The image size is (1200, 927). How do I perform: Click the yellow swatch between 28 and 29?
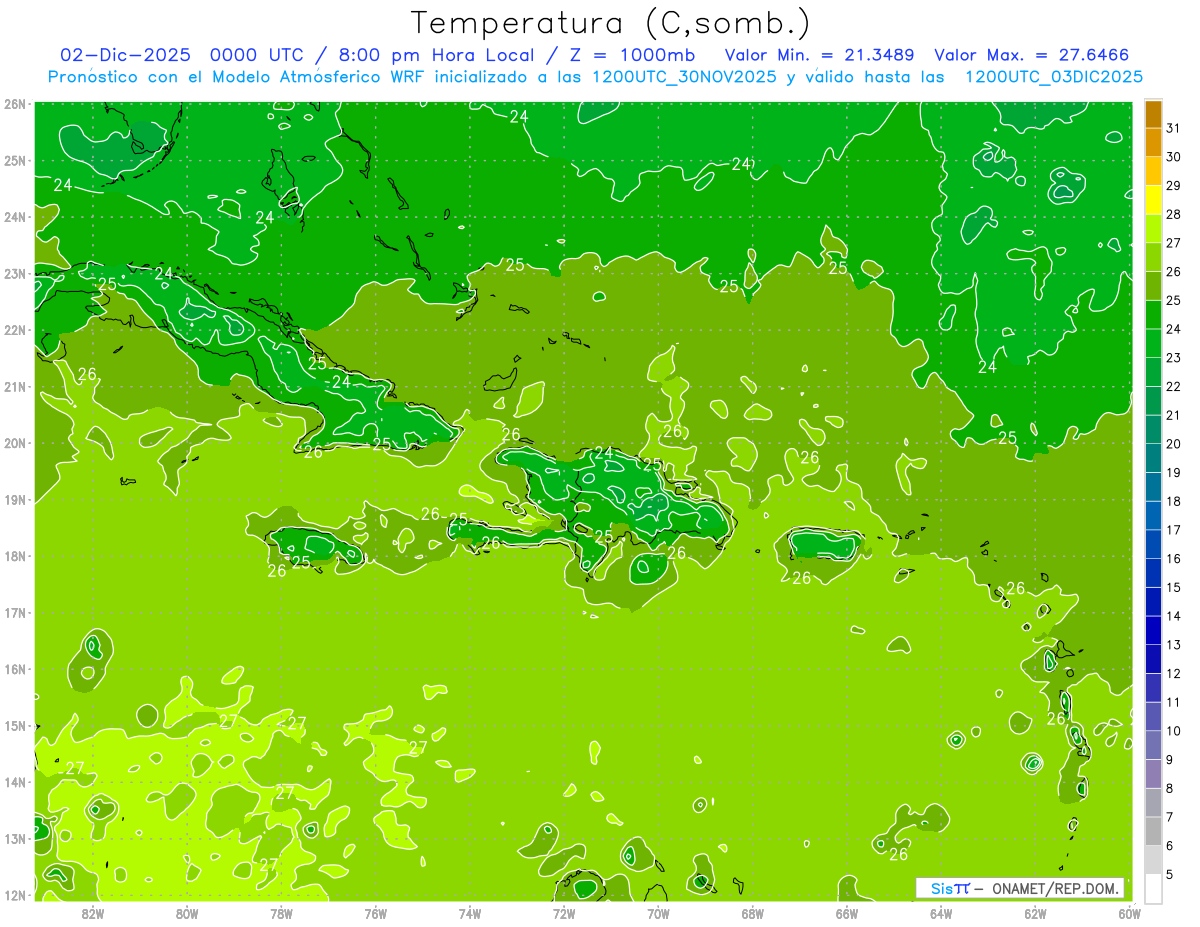1153,200
